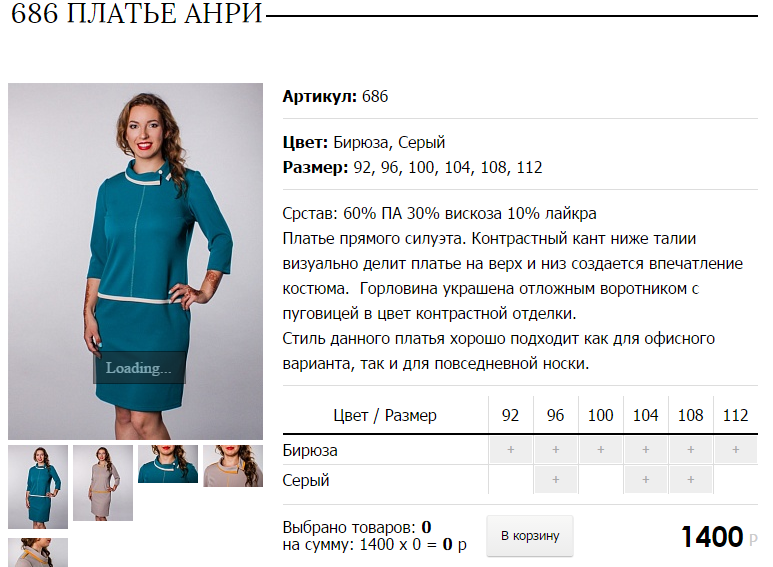Click the 1400 price label
773x567 pixels.
(x=712, y=536)
